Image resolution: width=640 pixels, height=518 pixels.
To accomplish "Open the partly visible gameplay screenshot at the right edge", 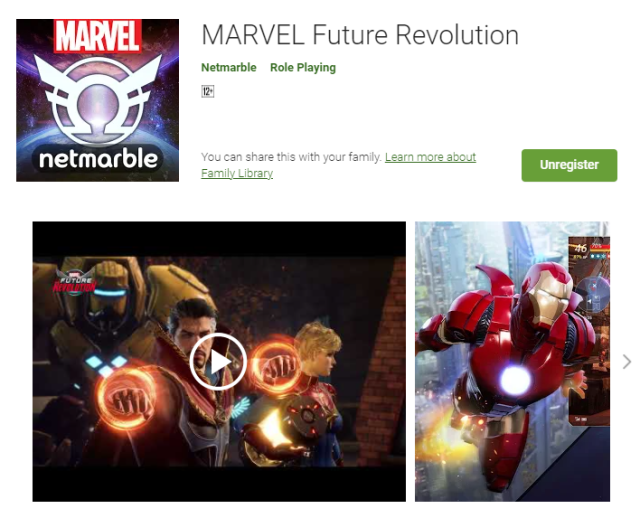I will pyautogui.click(x=589, y=331).
